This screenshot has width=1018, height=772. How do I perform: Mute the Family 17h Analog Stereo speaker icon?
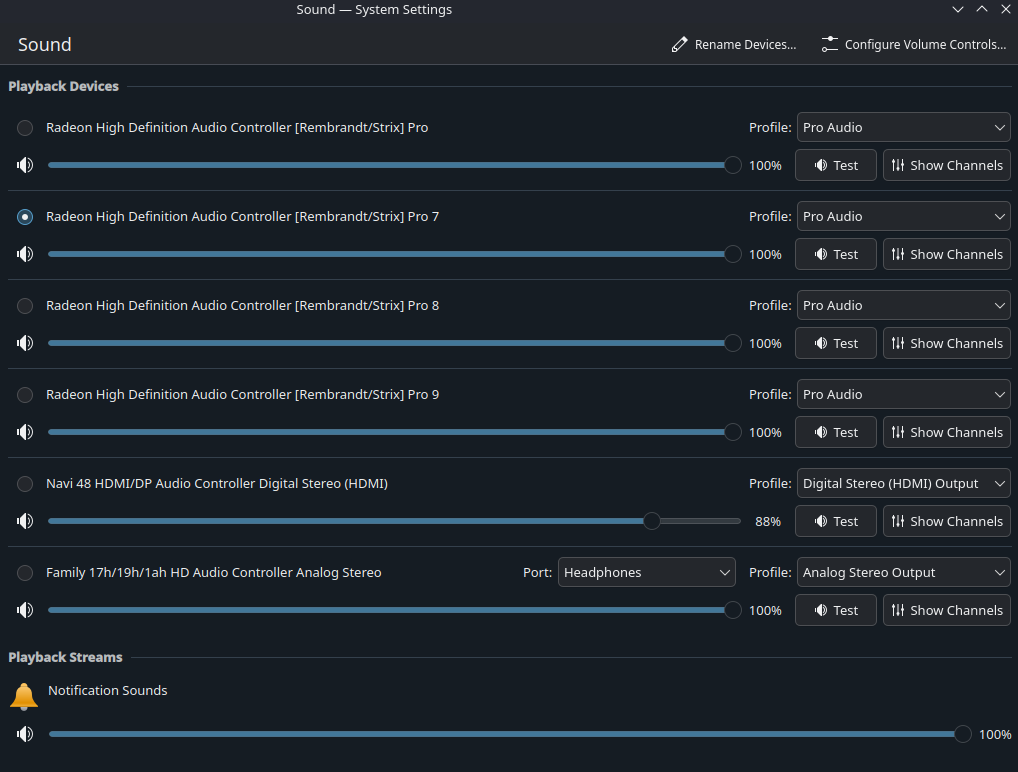pos(25,610)
